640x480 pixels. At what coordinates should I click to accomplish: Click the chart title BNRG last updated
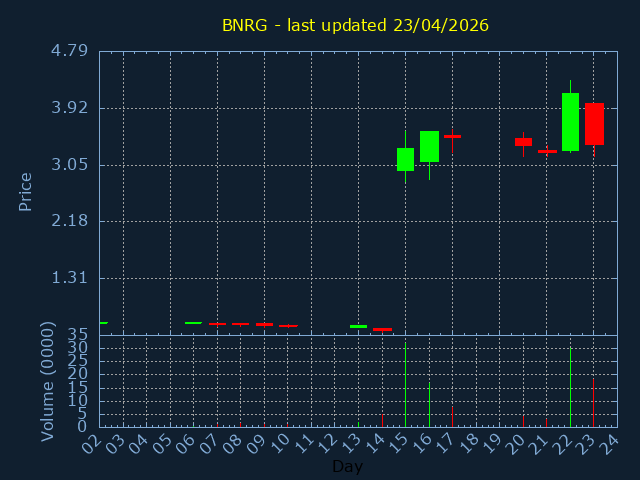tap(355, 25)
